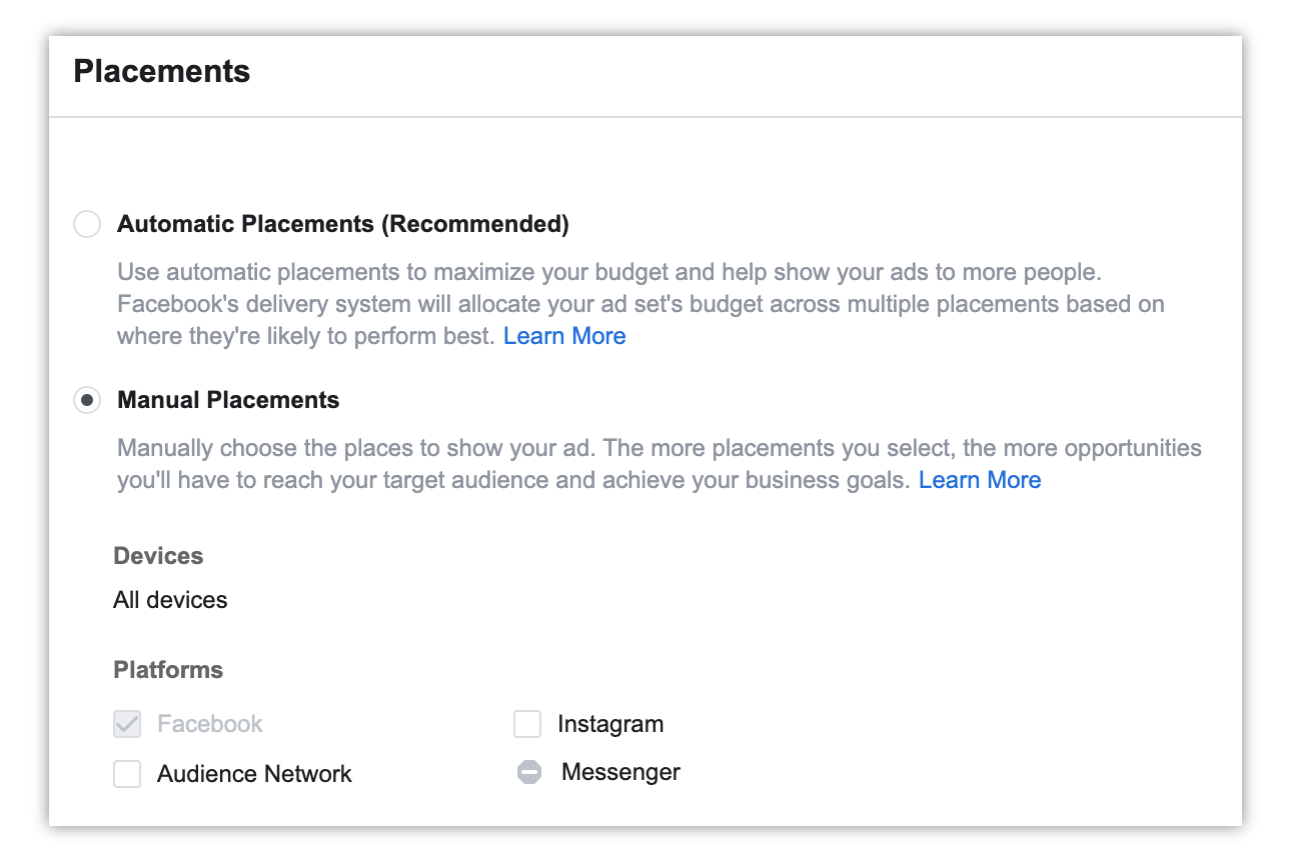The width and height of the screenshot is (1294, 866).
Task: Open Learn More link under Manual Placements
Action: coord(980,480)
